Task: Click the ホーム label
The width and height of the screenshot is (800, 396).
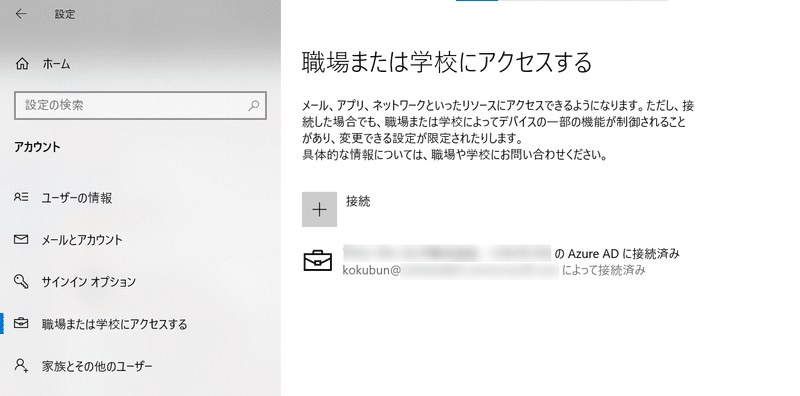Action: coord(56,64)
